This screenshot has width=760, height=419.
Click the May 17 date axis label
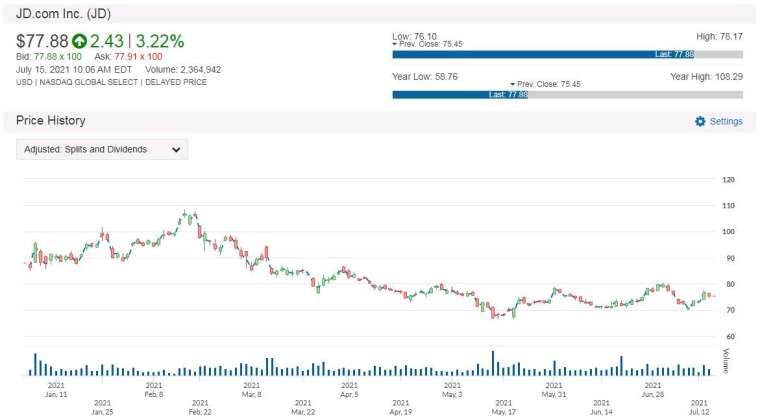[504, 407]
